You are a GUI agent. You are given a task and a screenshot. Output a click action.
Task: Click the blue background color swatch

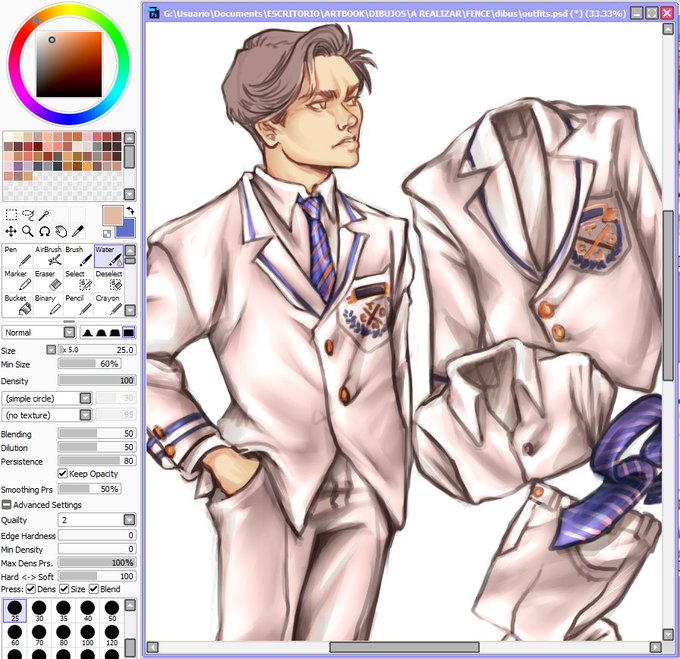[128, 230]
